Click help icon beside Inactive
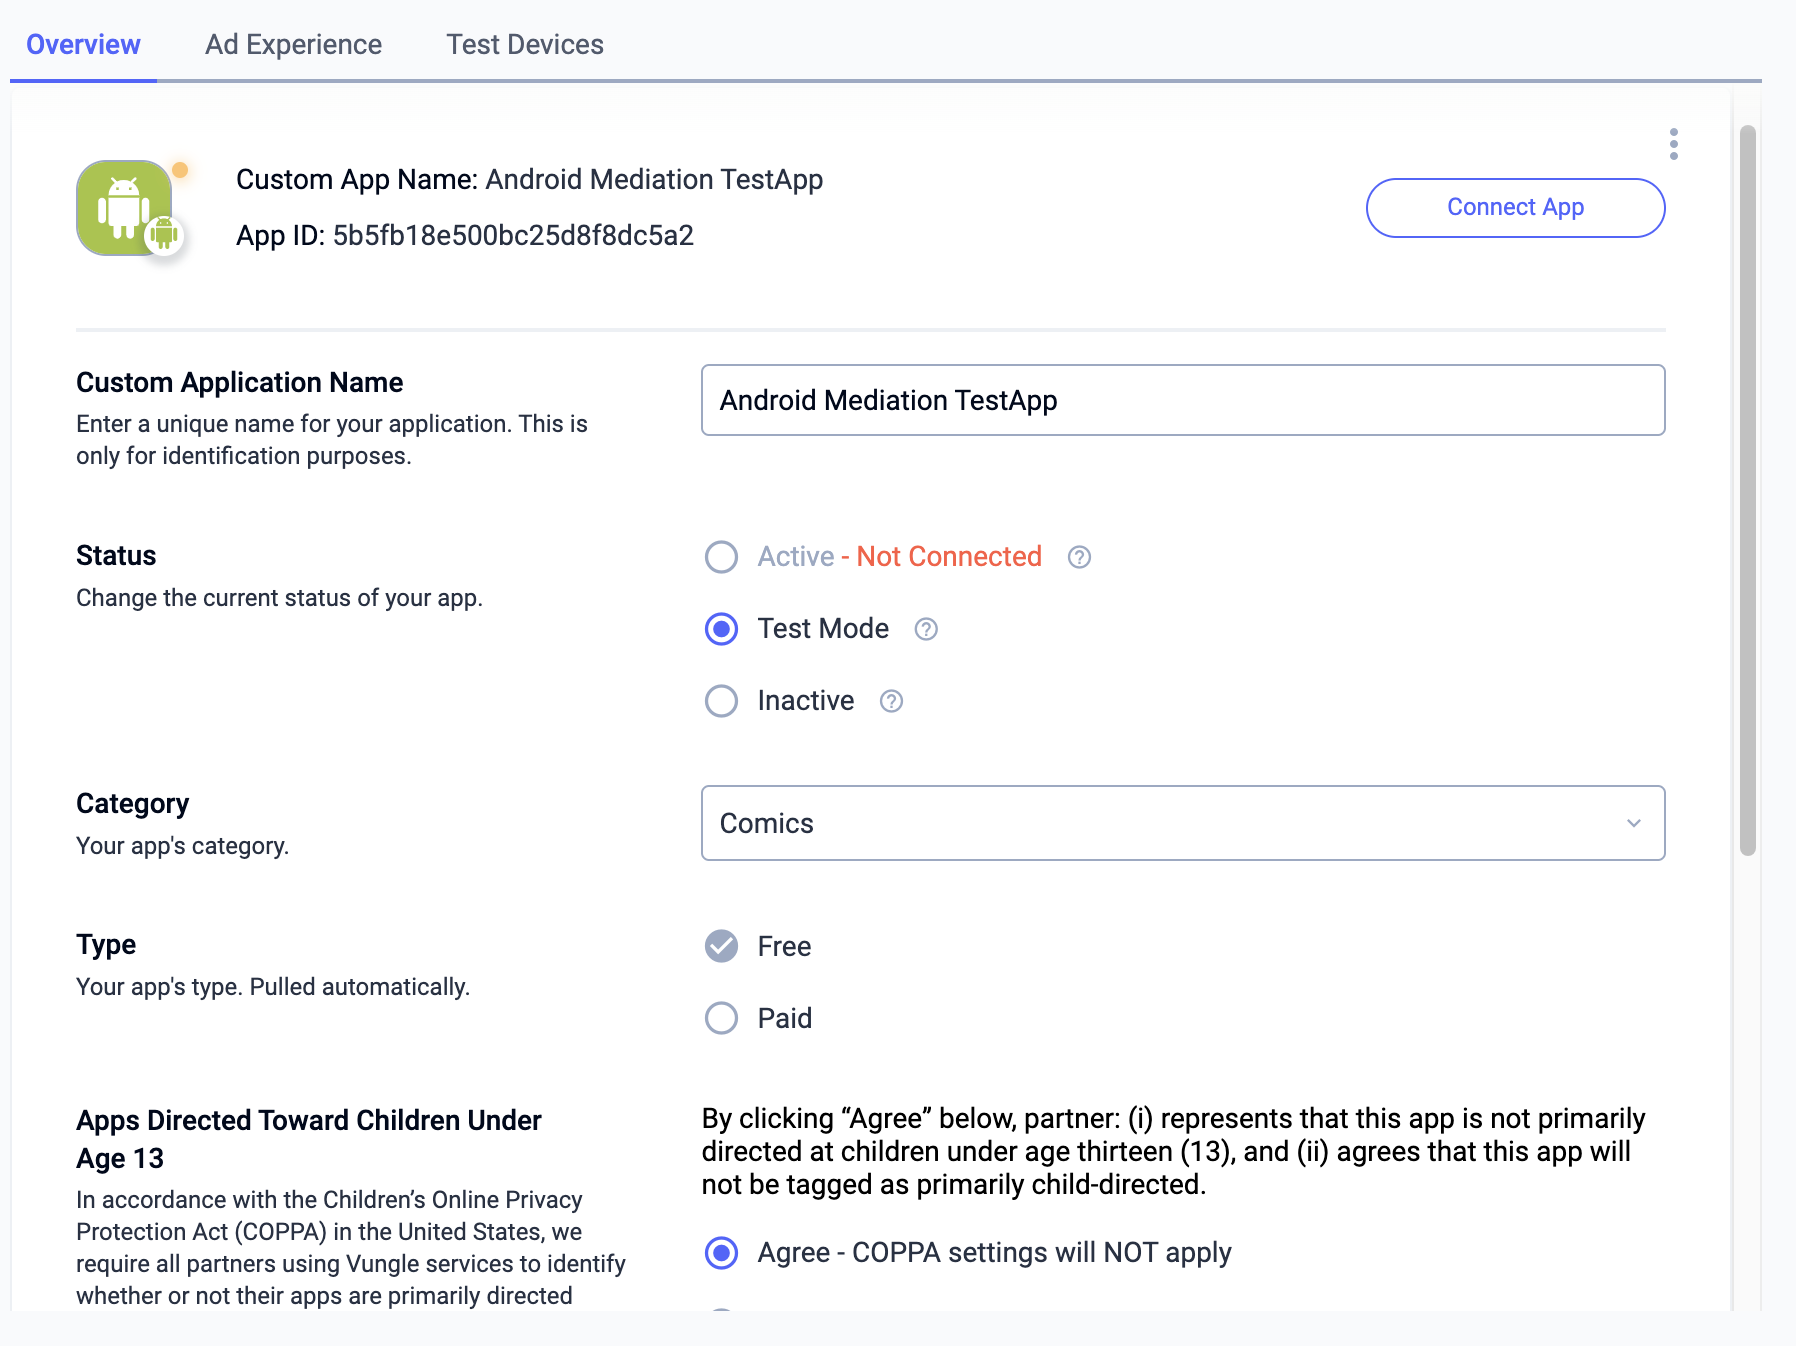The image size is (1796, 1346). pyautogui.click(x=891, y=701)
